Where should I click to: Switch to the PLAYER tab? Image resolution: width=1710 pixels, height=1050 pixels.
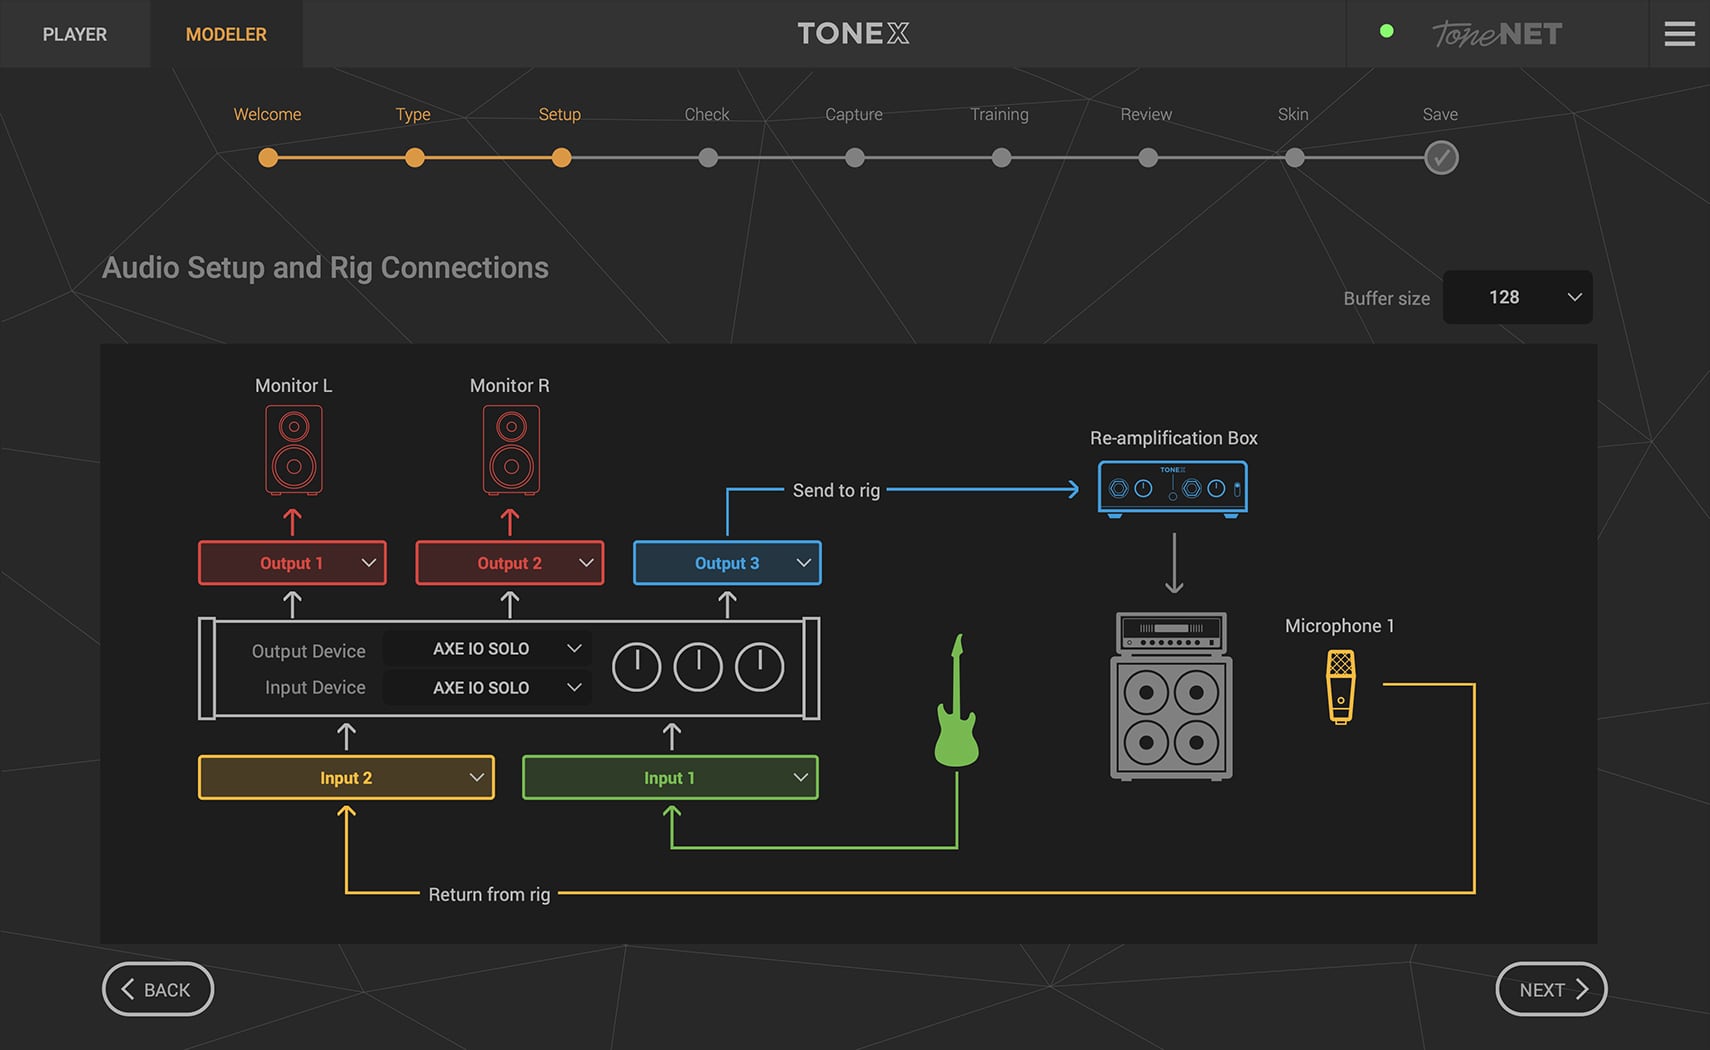(74, 33)
